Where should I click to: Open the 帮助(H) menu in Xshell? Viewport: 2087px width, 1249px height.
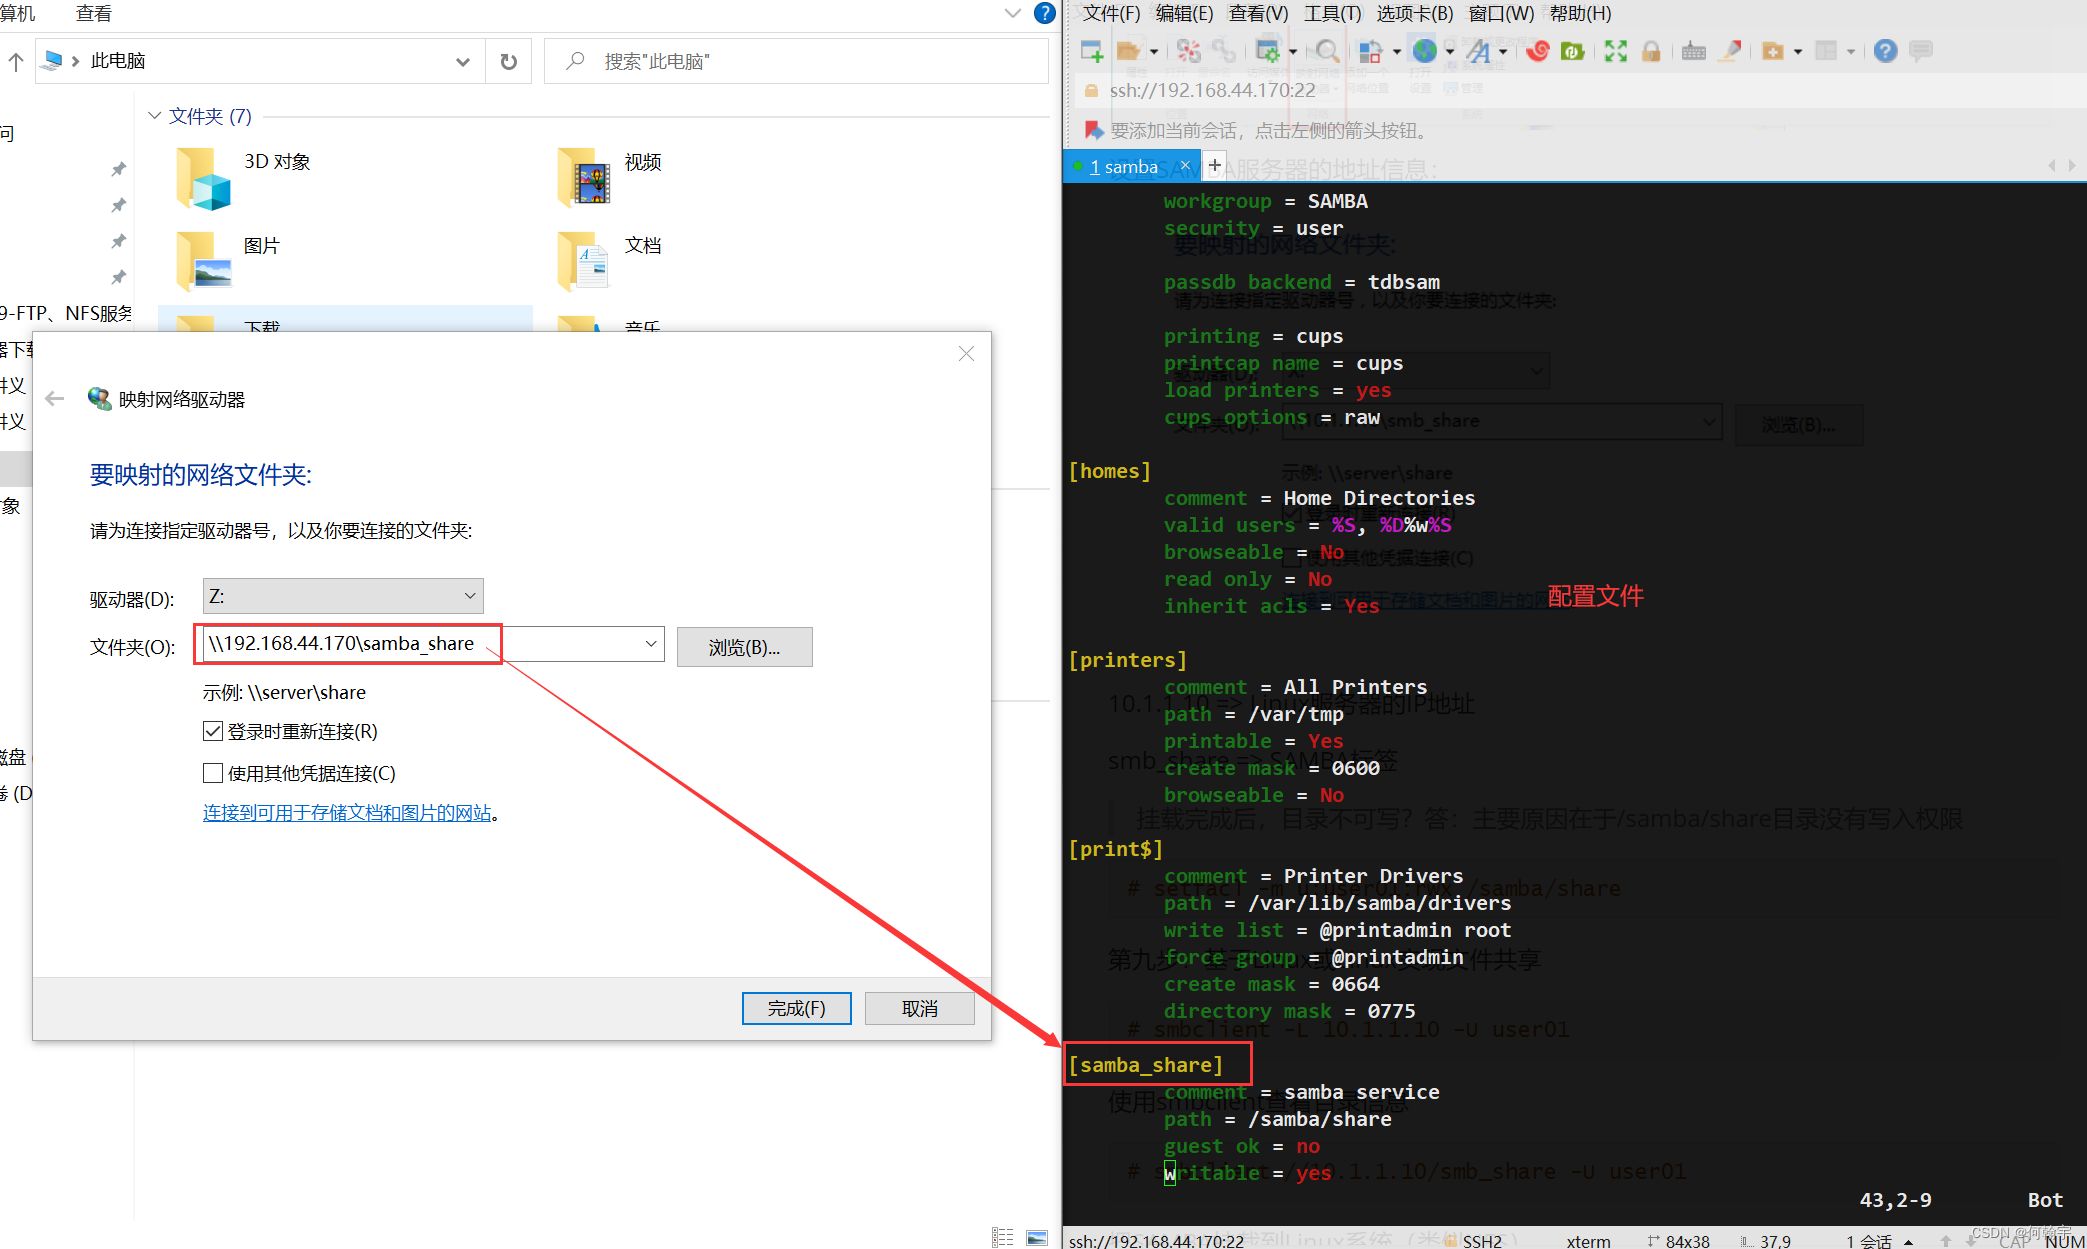pos(1580,13)
